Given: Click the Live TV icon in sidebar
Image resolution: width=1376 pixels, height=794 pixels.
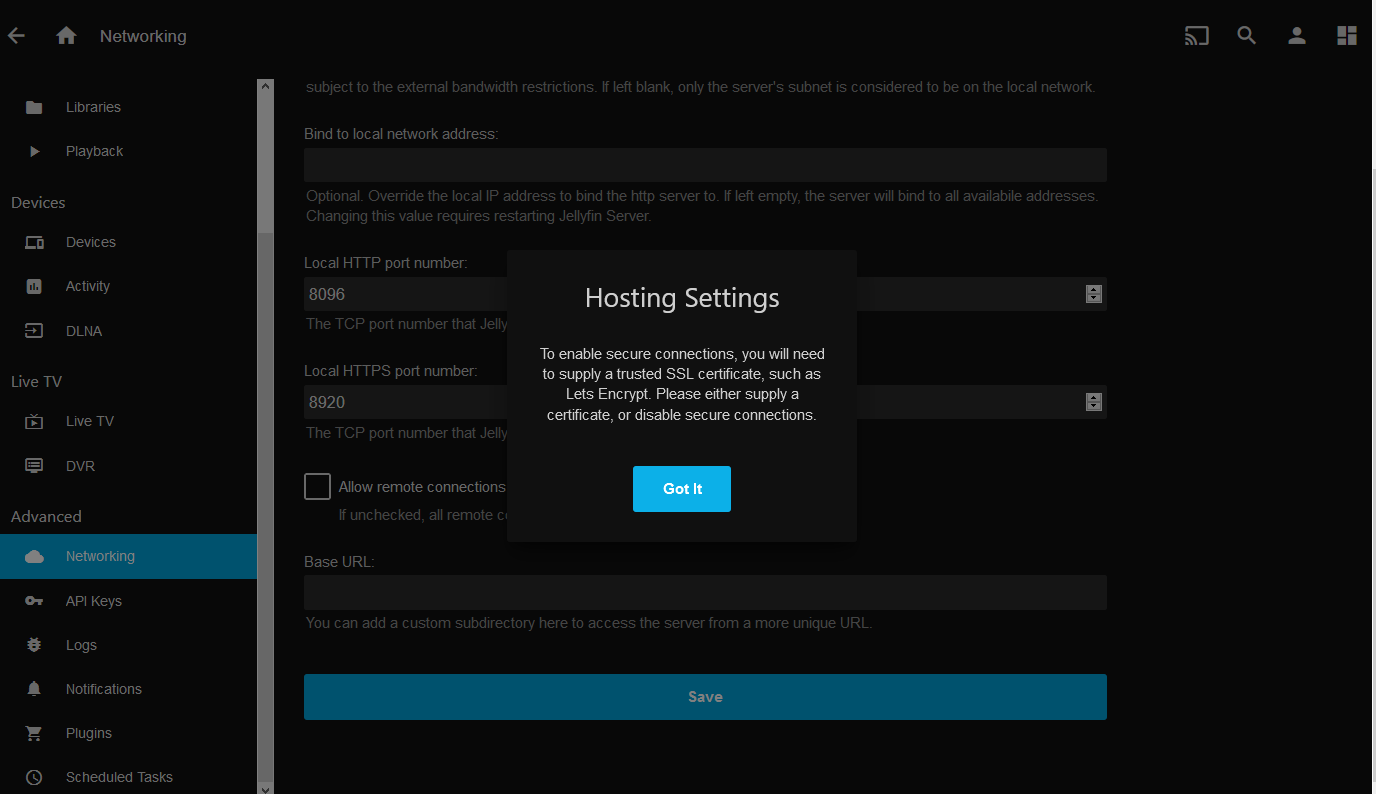Looking at the screenshot, I should coord(34,421).
